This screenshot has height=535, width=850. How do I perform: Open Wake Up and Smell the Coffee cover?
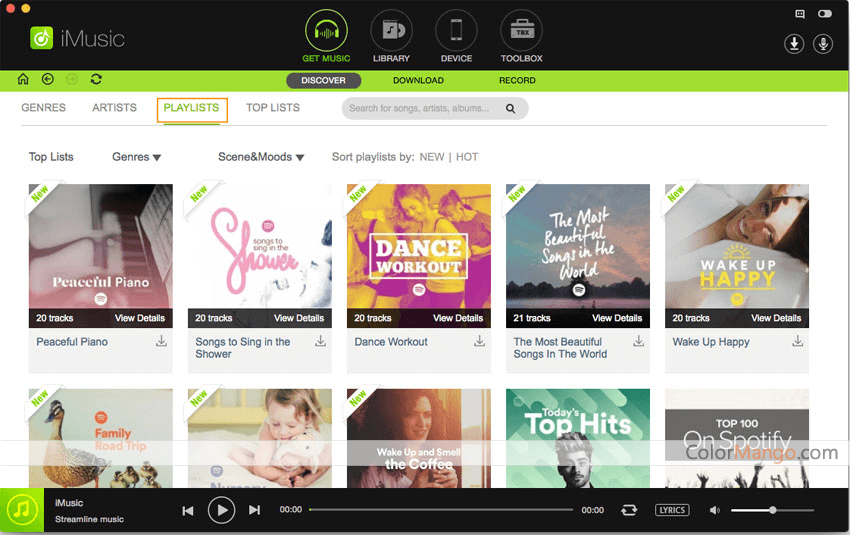tap(418, 438)
